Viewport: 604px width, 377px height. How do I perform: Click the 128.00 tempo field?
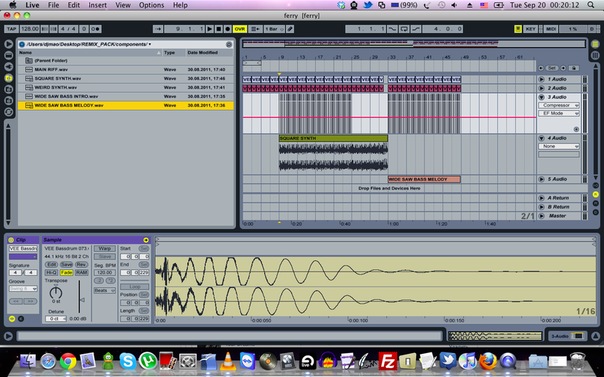[30, 29]
